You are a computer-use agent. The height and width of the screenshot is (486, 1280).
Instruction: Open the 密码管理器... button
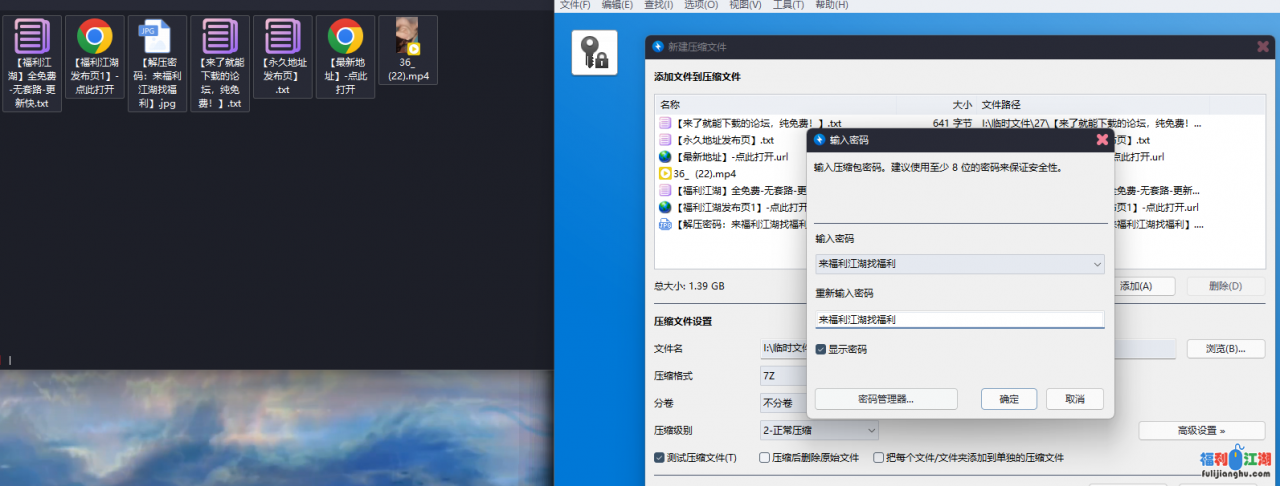[885, 399]
